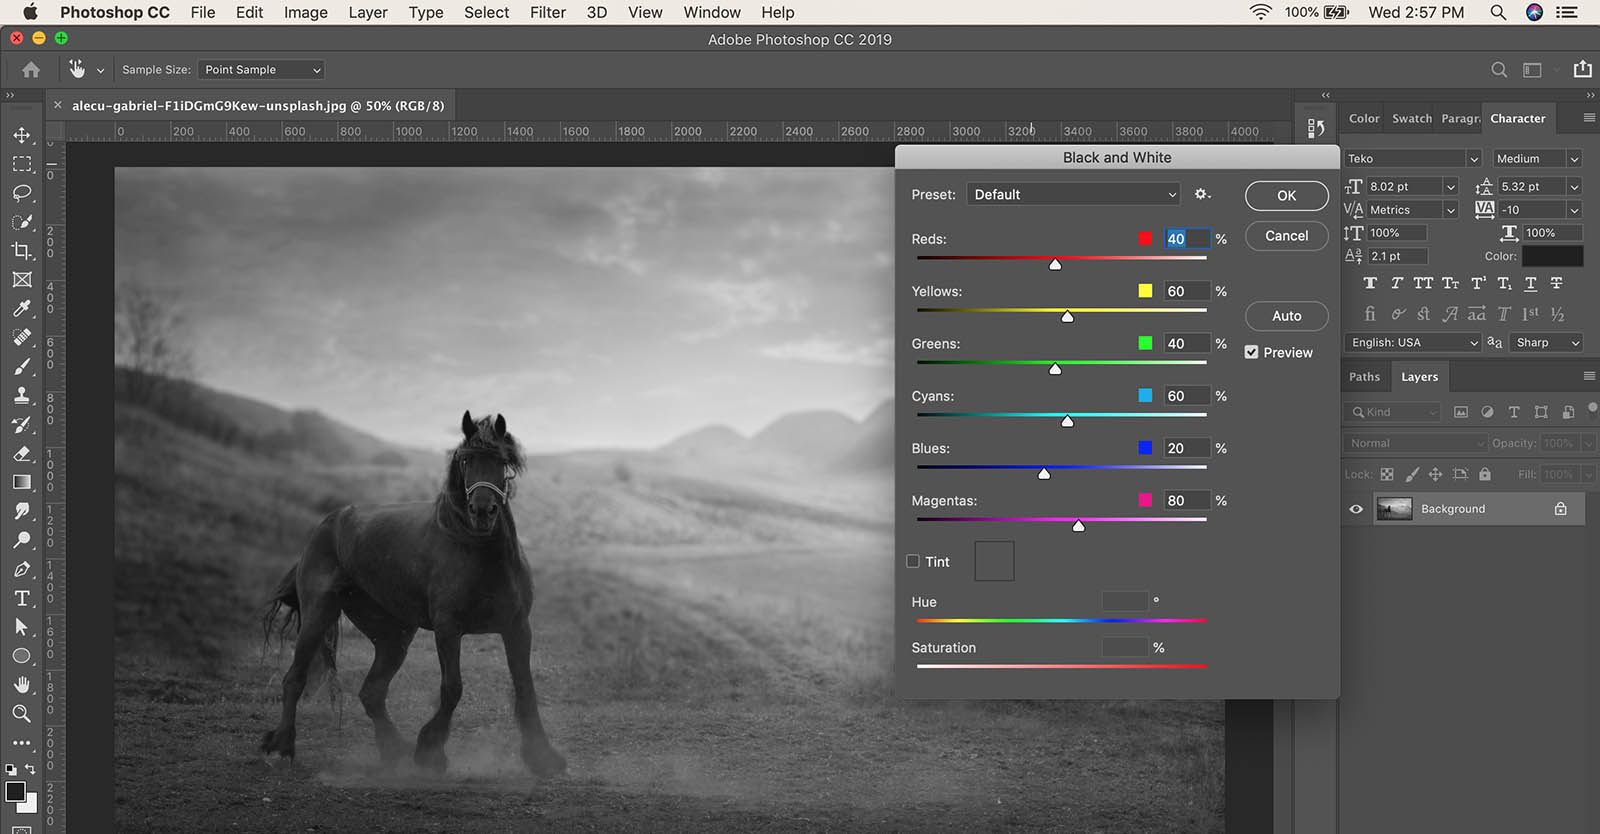Open the Sample Size dropdown
1600x834 pixels.
(261, 70)
